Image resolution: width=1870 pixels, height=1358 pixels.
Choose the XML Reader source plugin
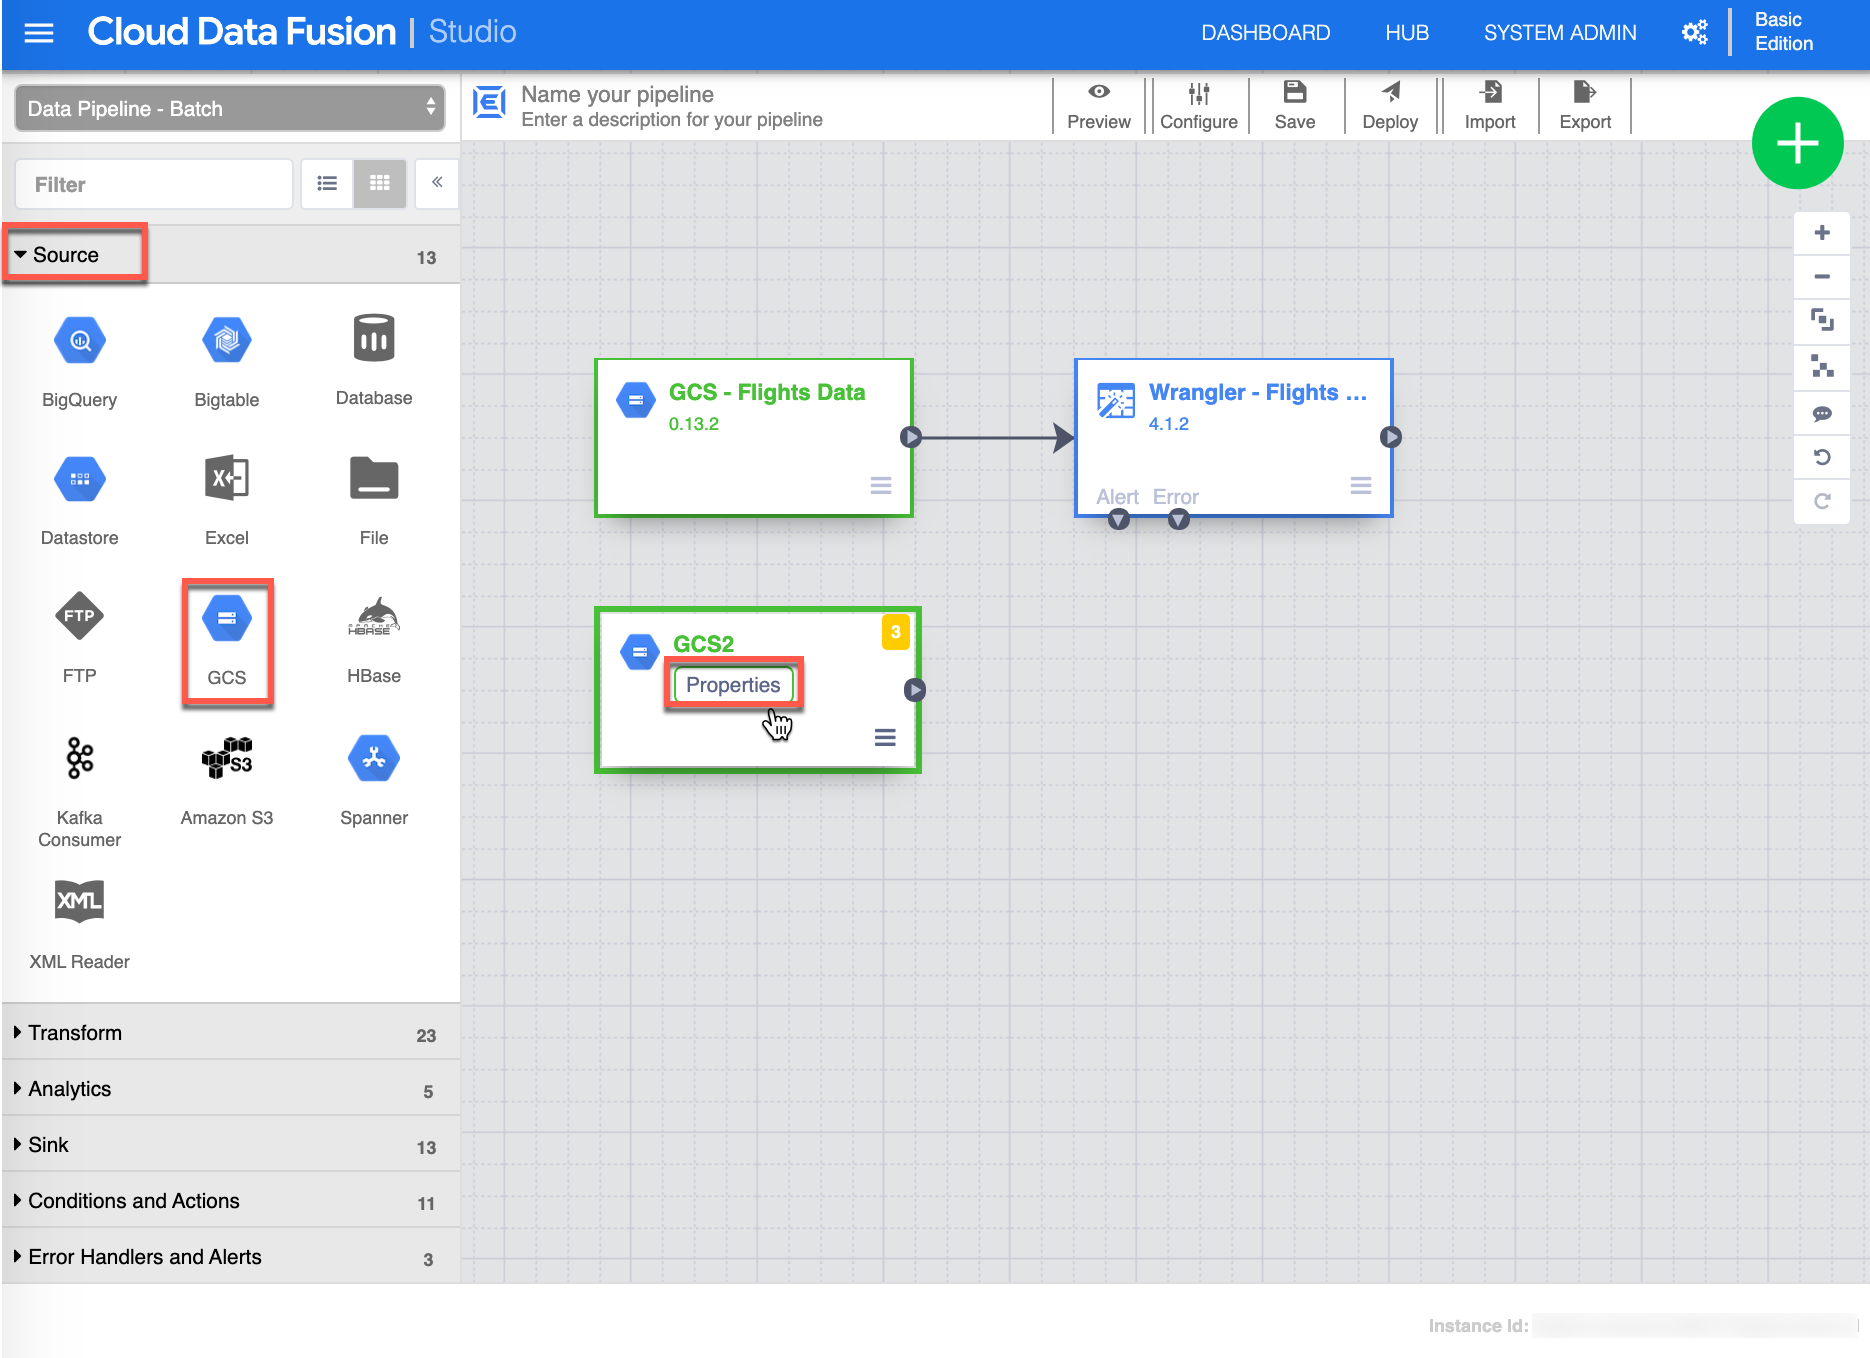click(x=80, y=902)
